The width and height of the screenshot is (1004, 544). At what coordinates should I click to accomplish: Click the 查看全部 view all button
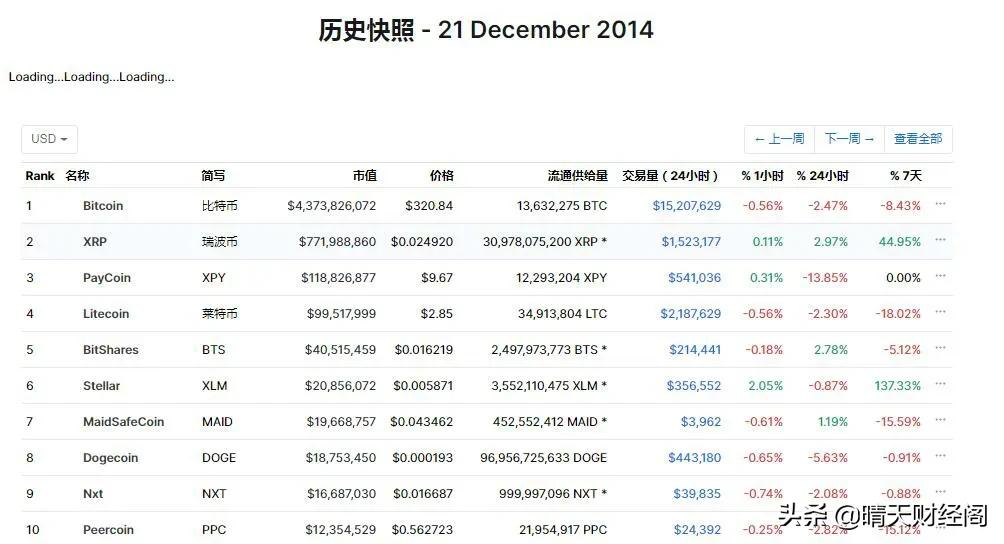pos(918,139)
